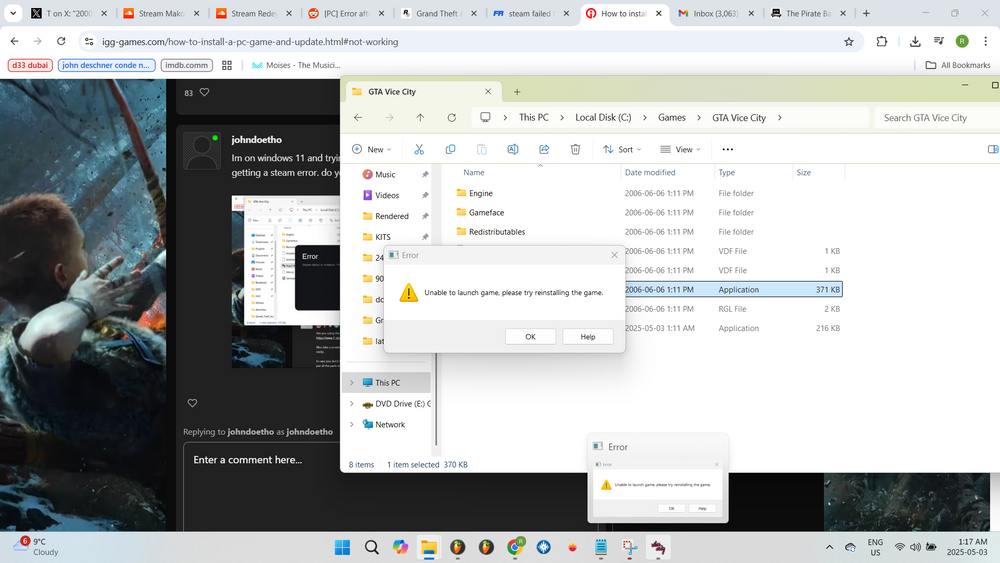Open the View dropdown in Explorer
This screenshot has width=1000, height=563.
(x=680, y=149)
